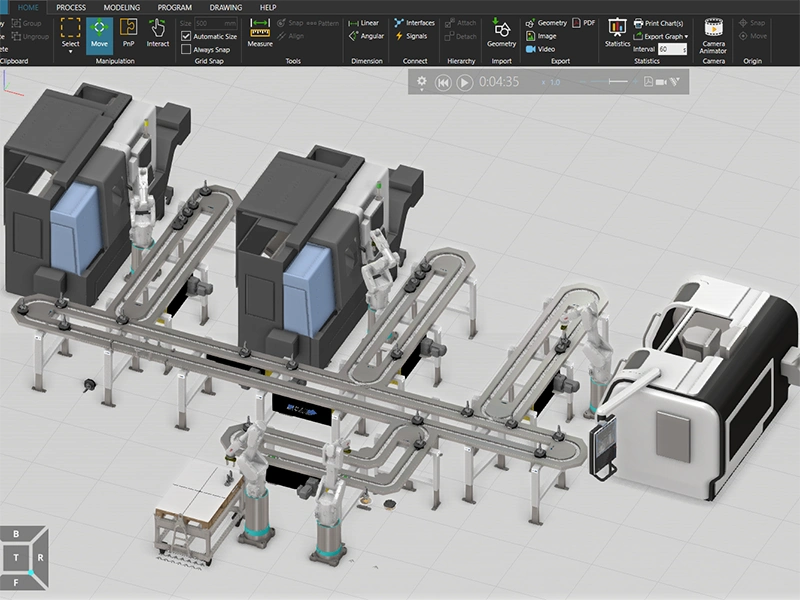Export to PDF from the ribbon
Viewport: 800px width, 600px height.
tap(583, 22)
